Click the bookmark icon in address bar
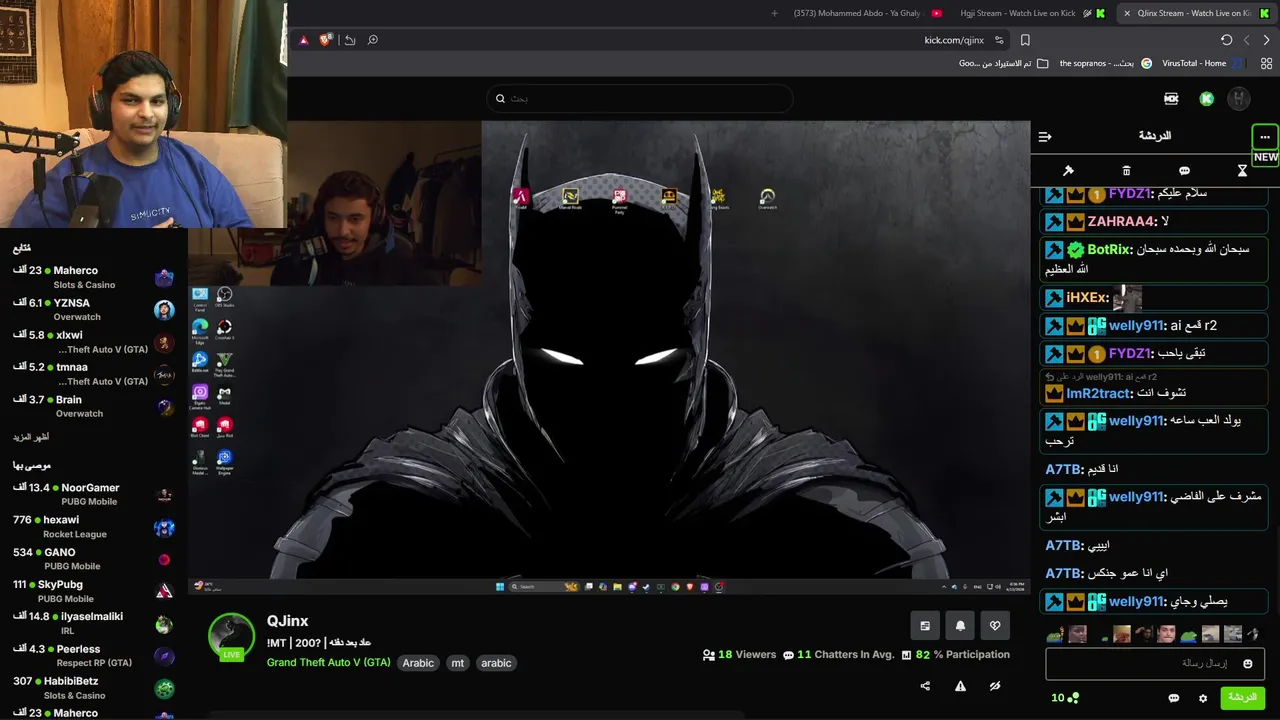Image resolution: width=1280 pixels, height=720 pixels. coord(1025,40)
